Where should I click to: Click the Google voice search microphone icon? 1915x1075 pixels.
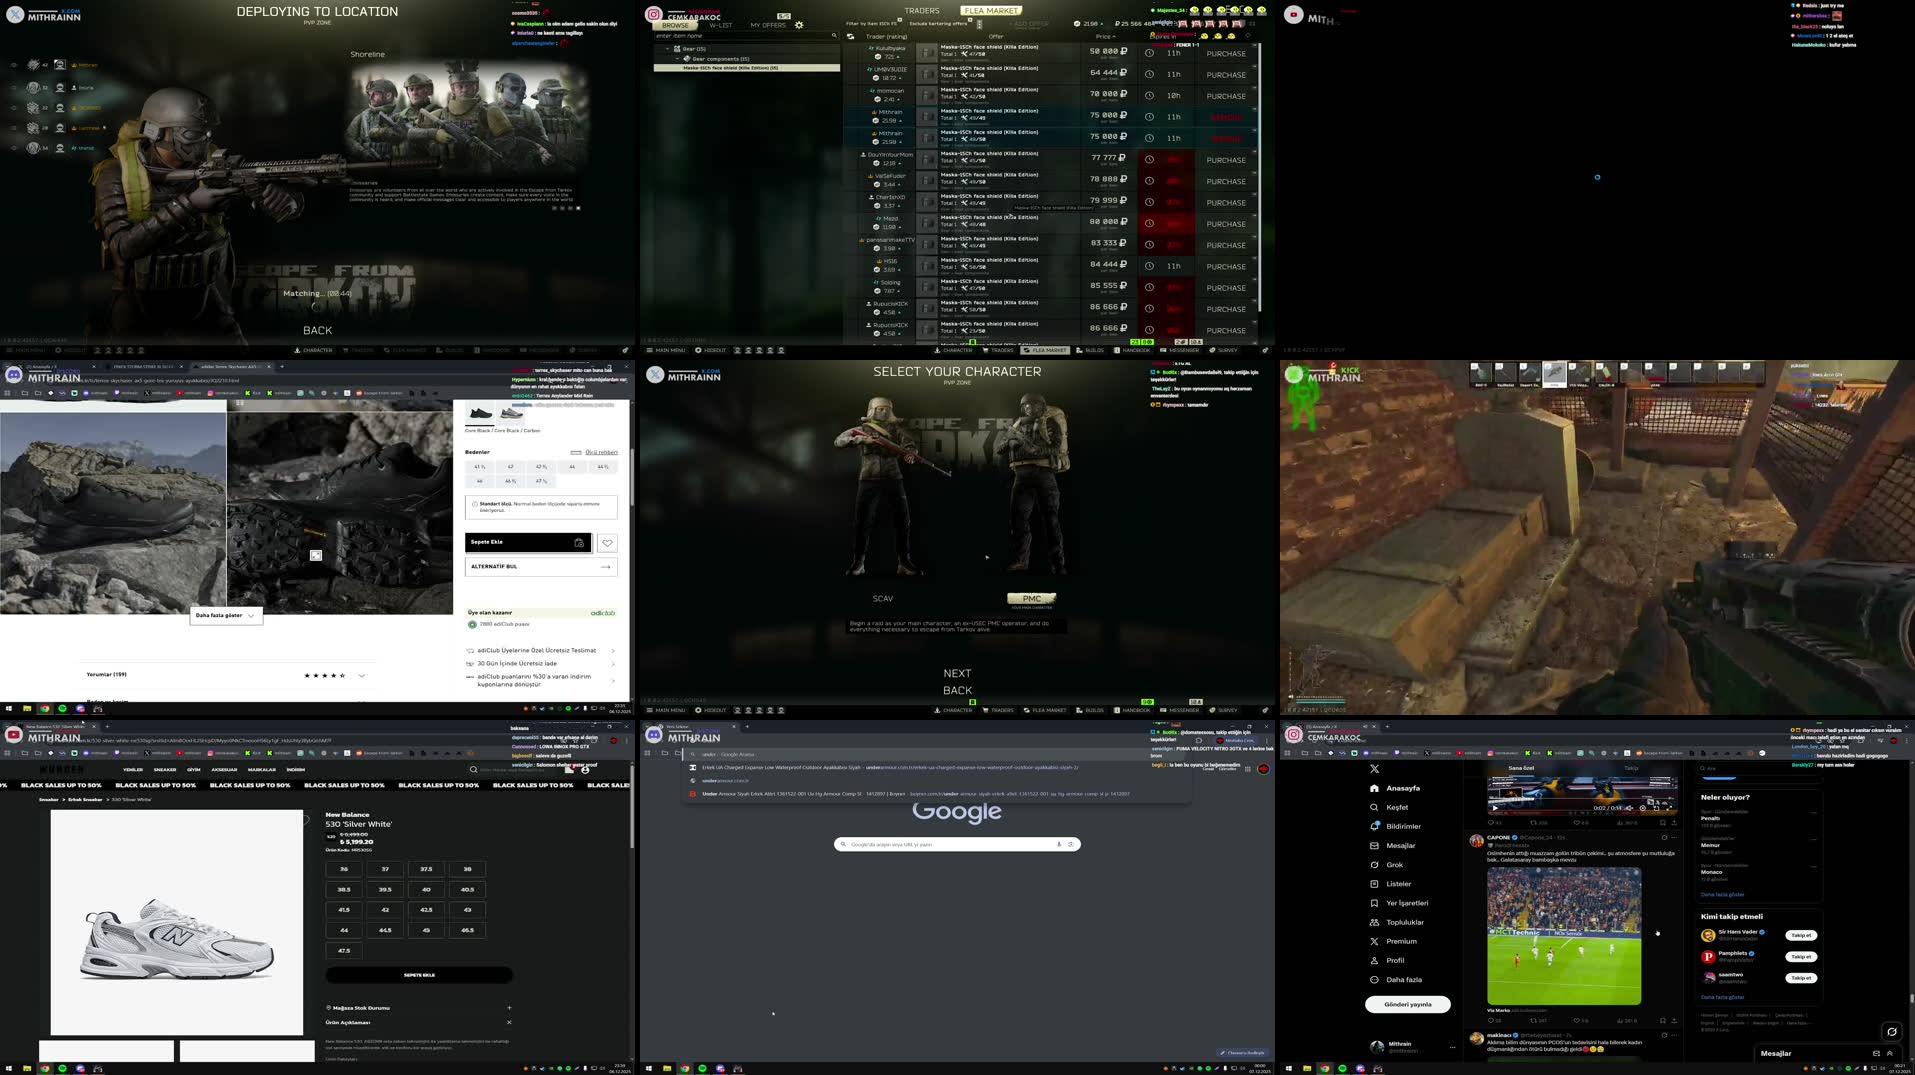1059,844
